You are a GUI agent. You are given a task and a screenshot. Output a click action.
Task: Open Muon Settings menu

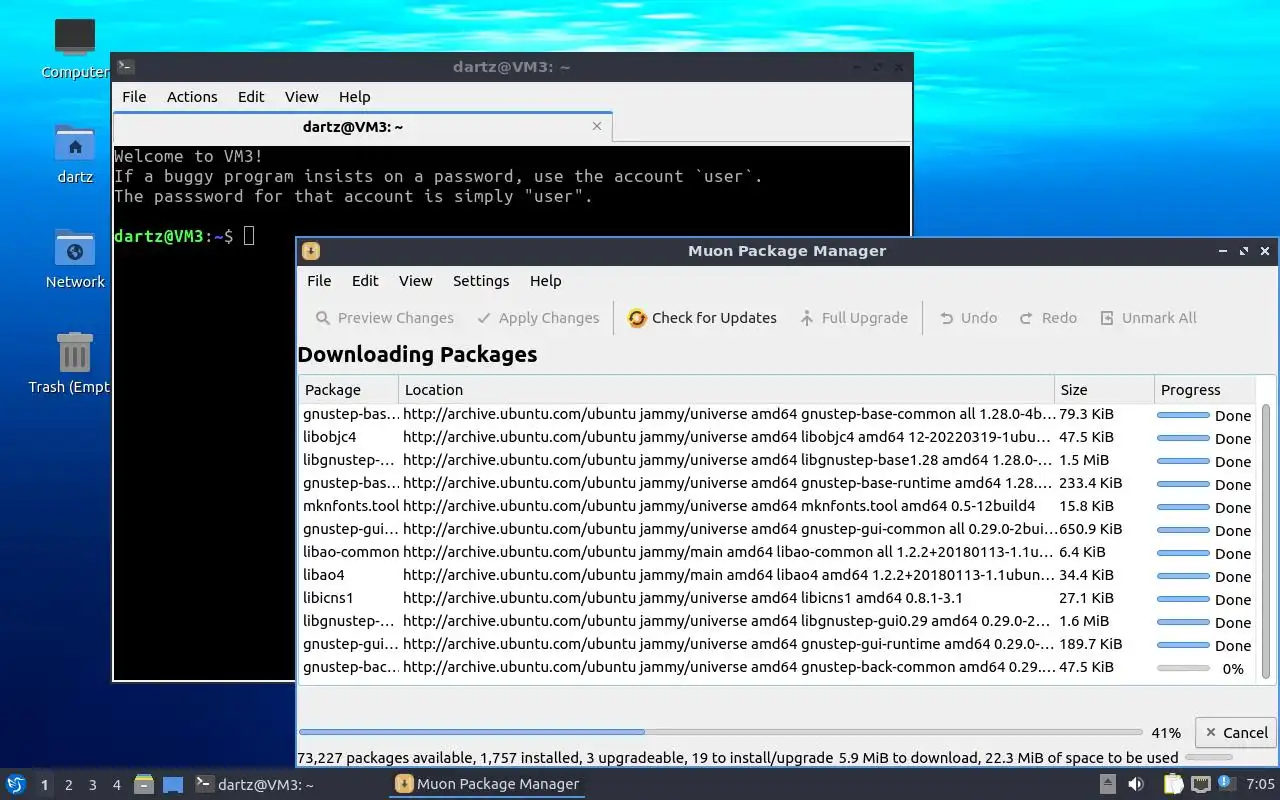(x=481, y=281)
